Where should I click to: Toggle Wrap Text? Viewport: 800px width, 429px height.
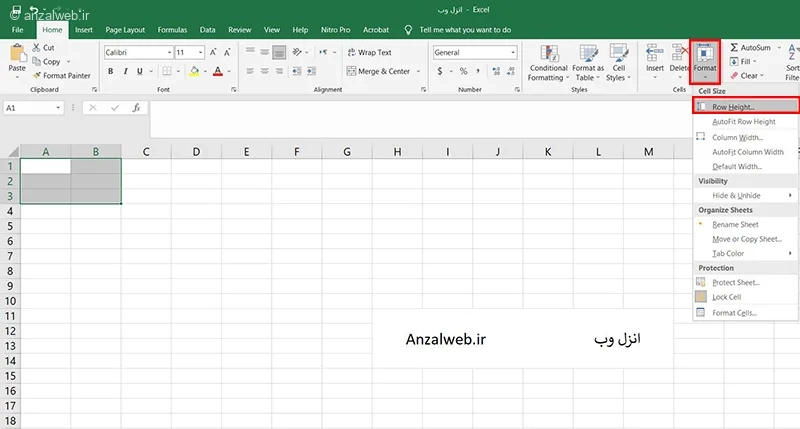pyautogui.click(x=369, y=52)
